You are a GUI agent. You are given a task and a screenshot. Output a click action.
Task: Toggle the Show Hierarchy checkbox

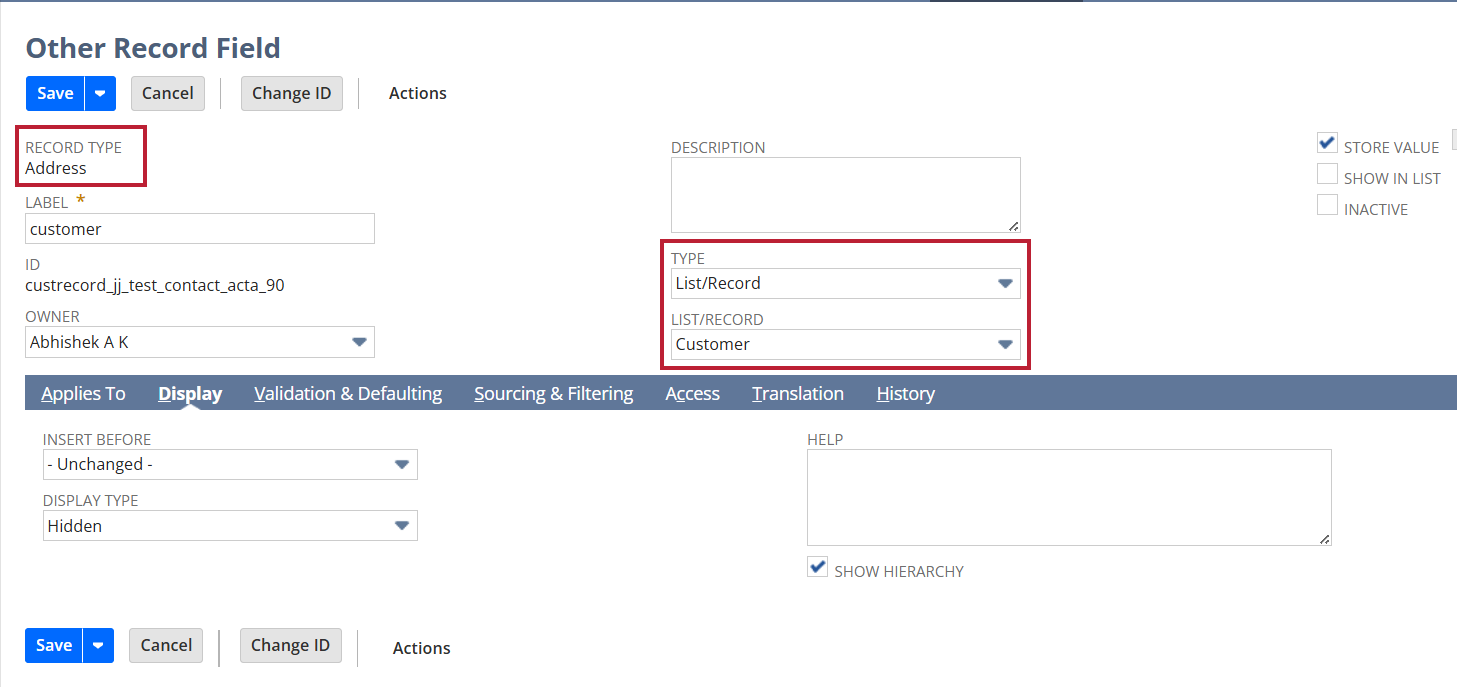(x=818, y=568)
